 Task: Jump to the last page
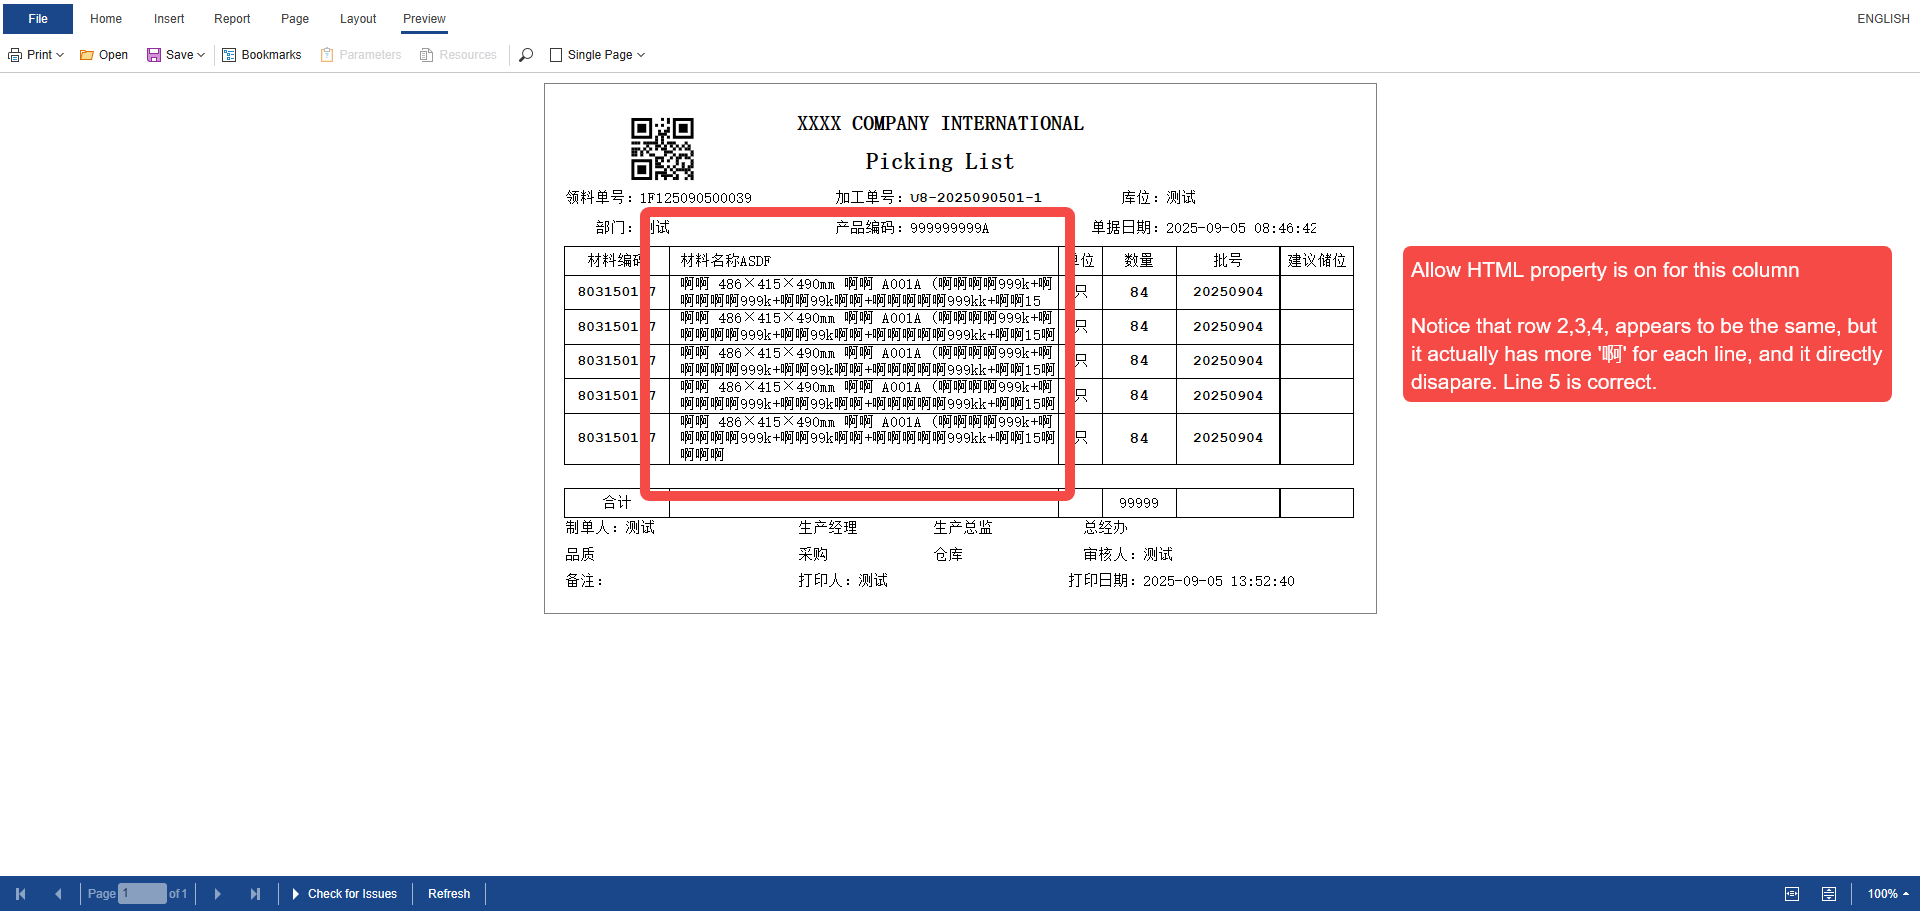click(x=255, y=894)
